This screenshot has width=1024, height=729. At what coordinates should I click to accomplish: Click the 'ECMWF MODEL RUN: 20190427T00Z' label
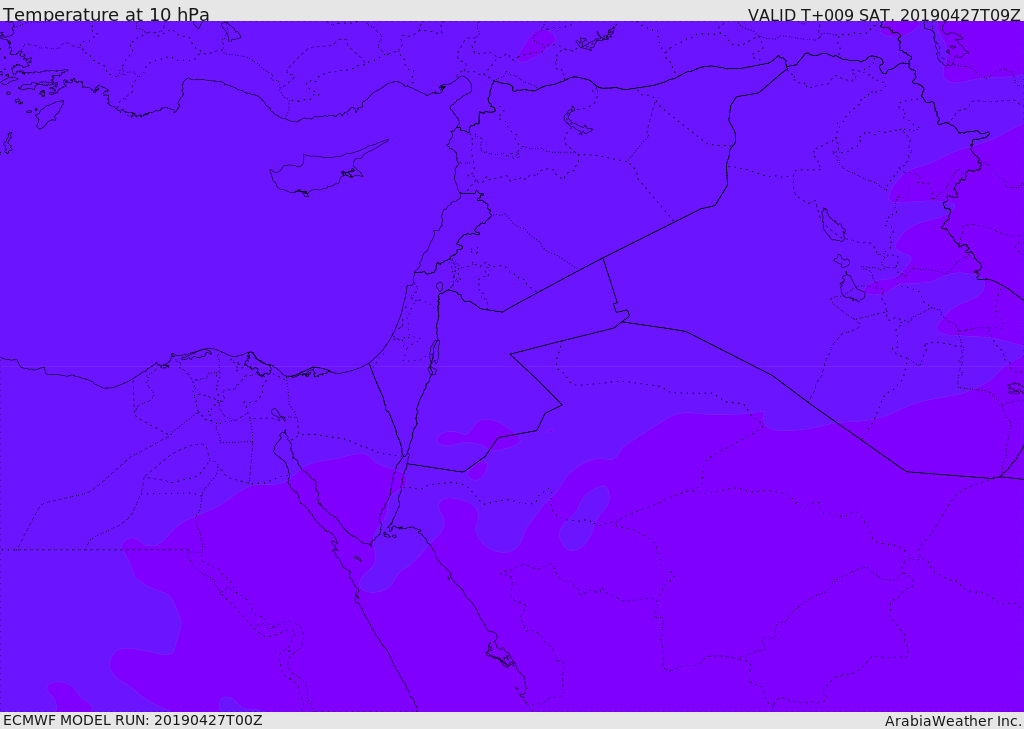[133, 720]
